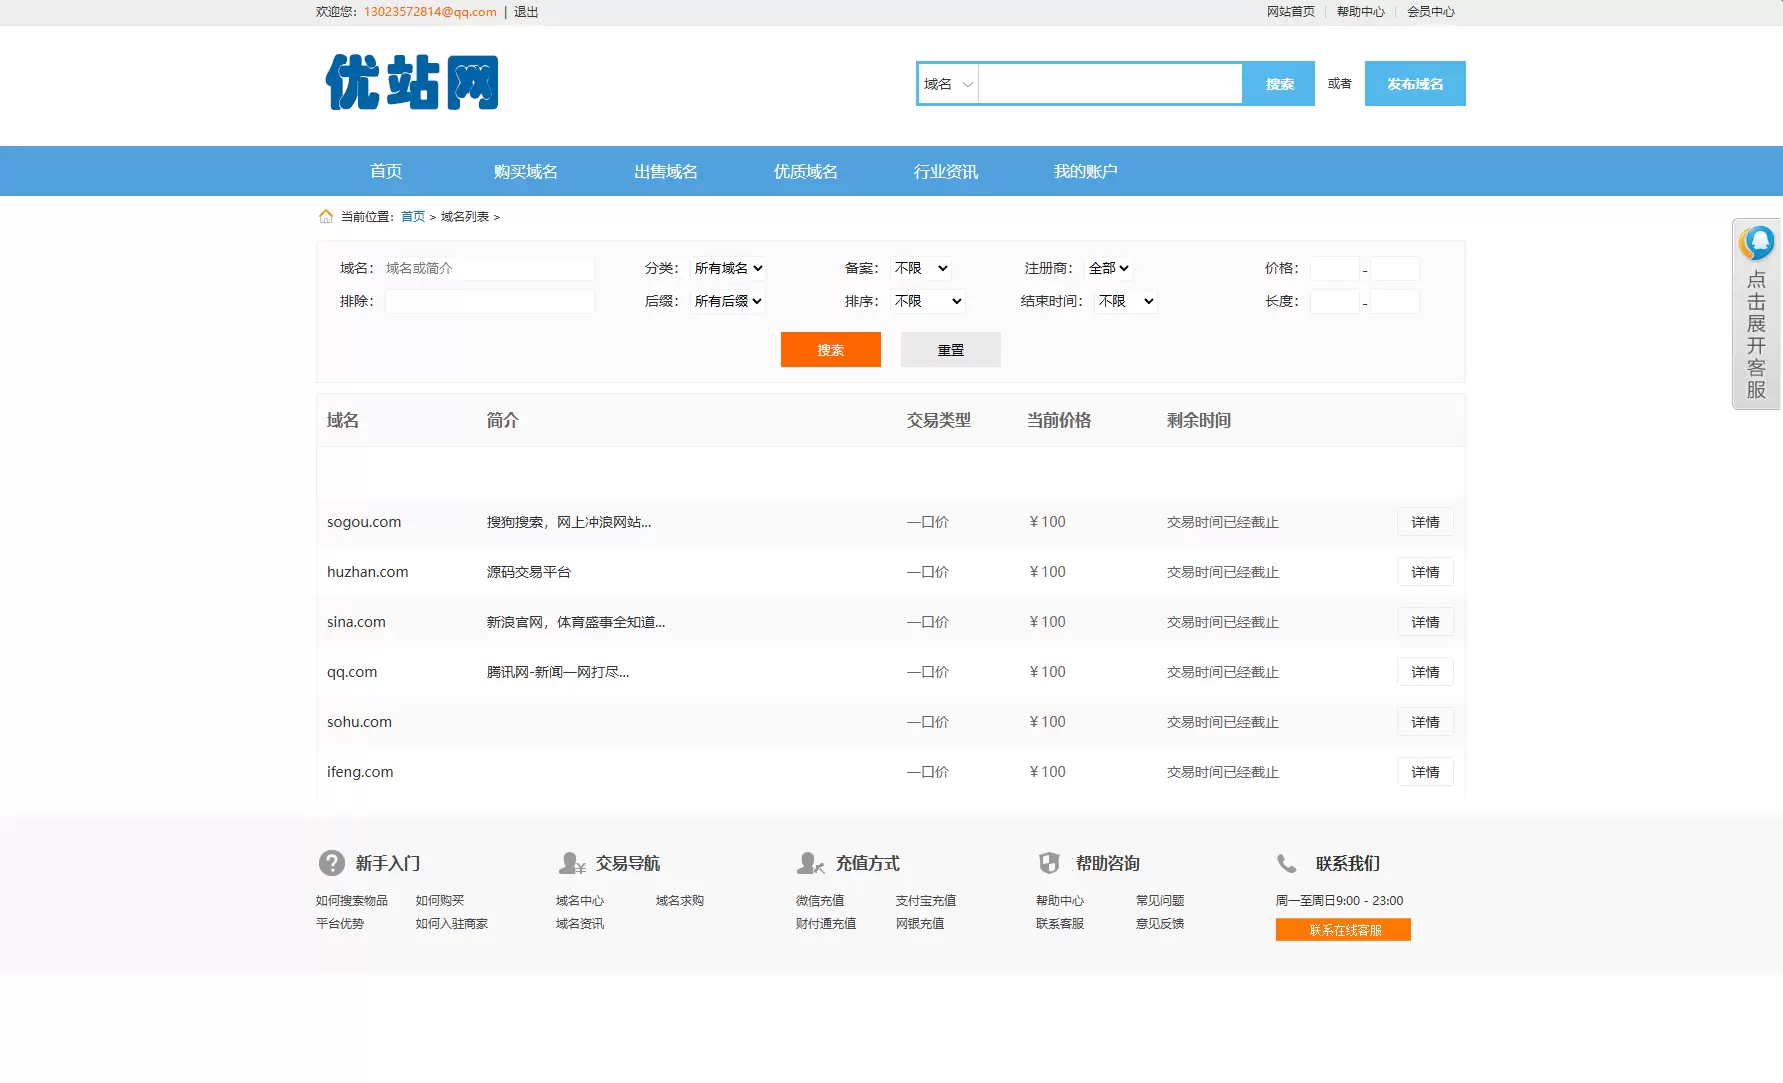The image size is (1783, 1083).
Task: Open the 分类 dropdown showing 所有域名
Action: click(728, 268)
